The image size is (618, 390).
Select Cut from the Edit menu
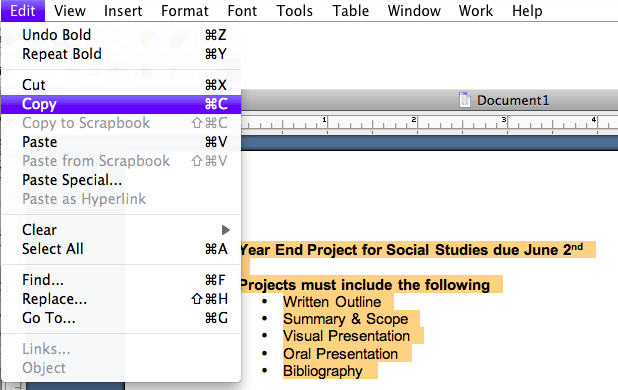121,85
